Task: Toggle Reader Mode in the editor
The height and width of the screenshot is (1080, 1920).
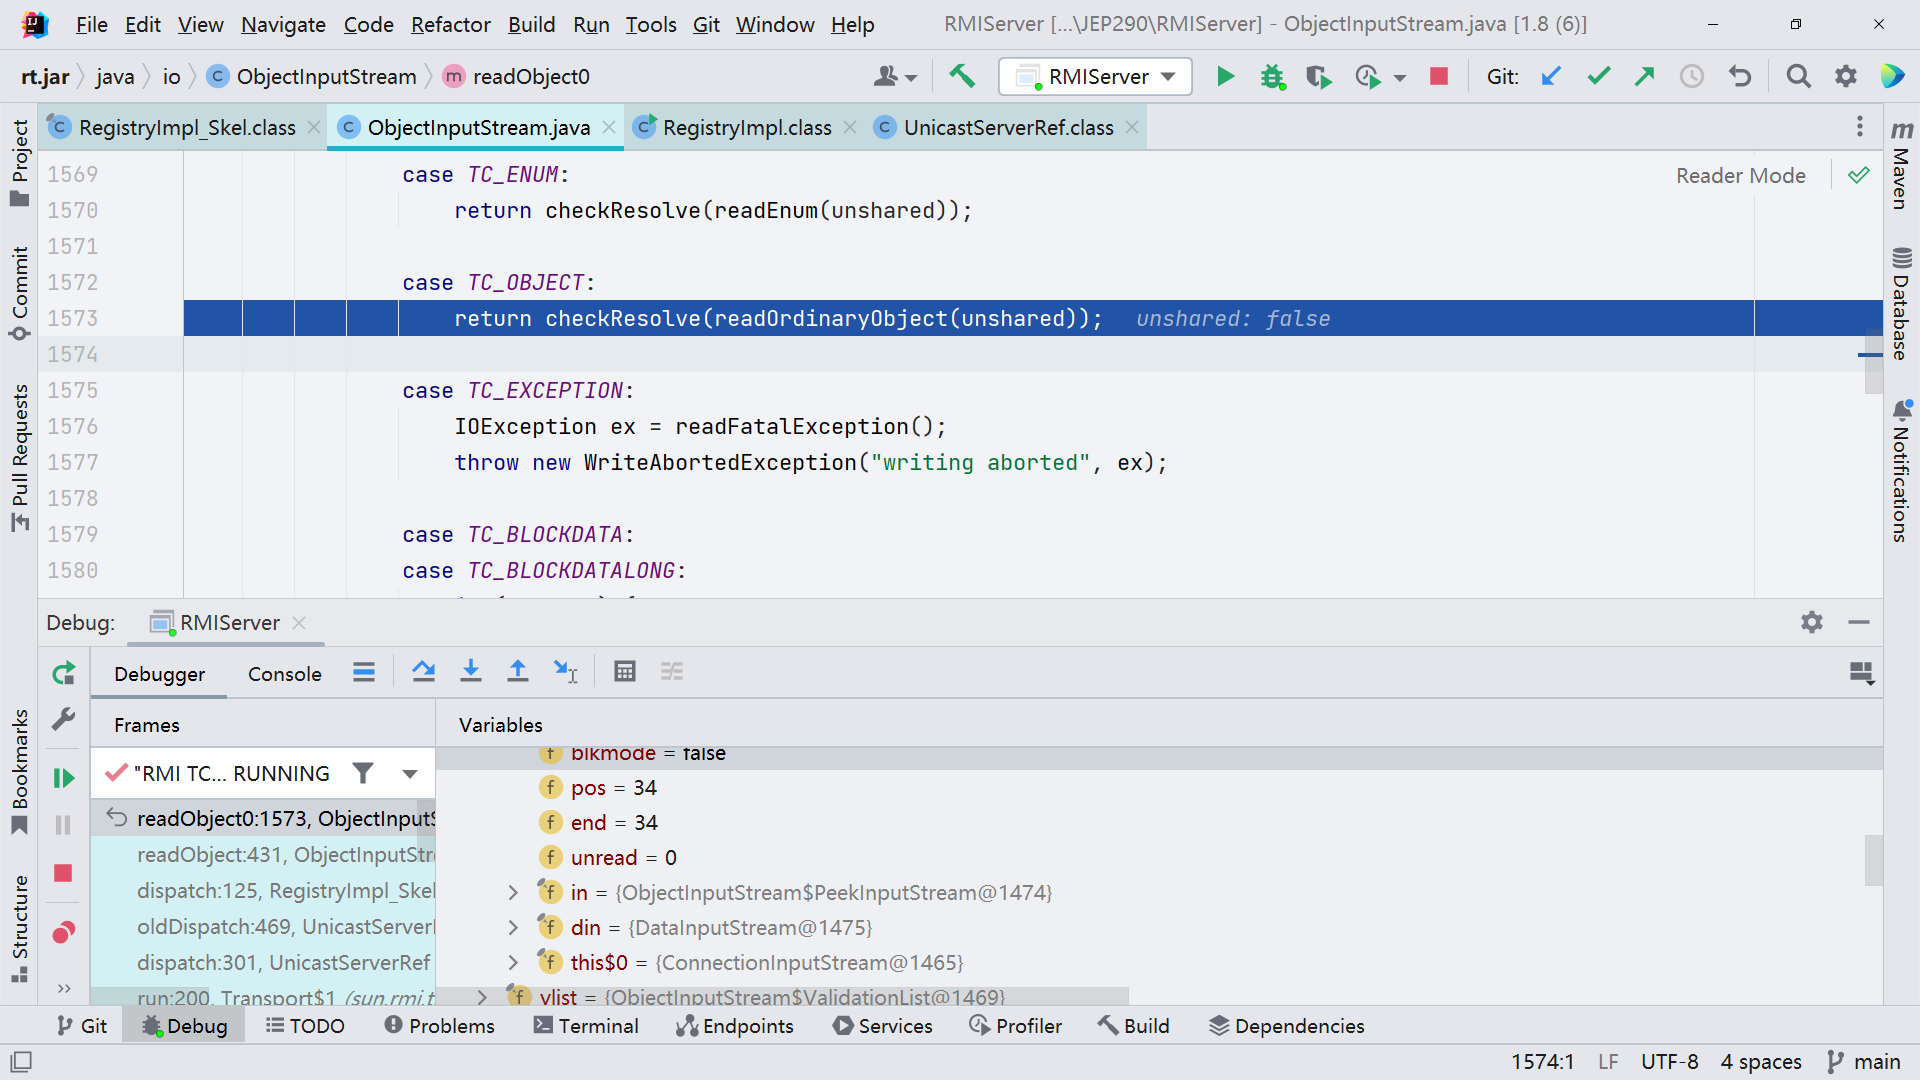Action: coord(1740,176)
